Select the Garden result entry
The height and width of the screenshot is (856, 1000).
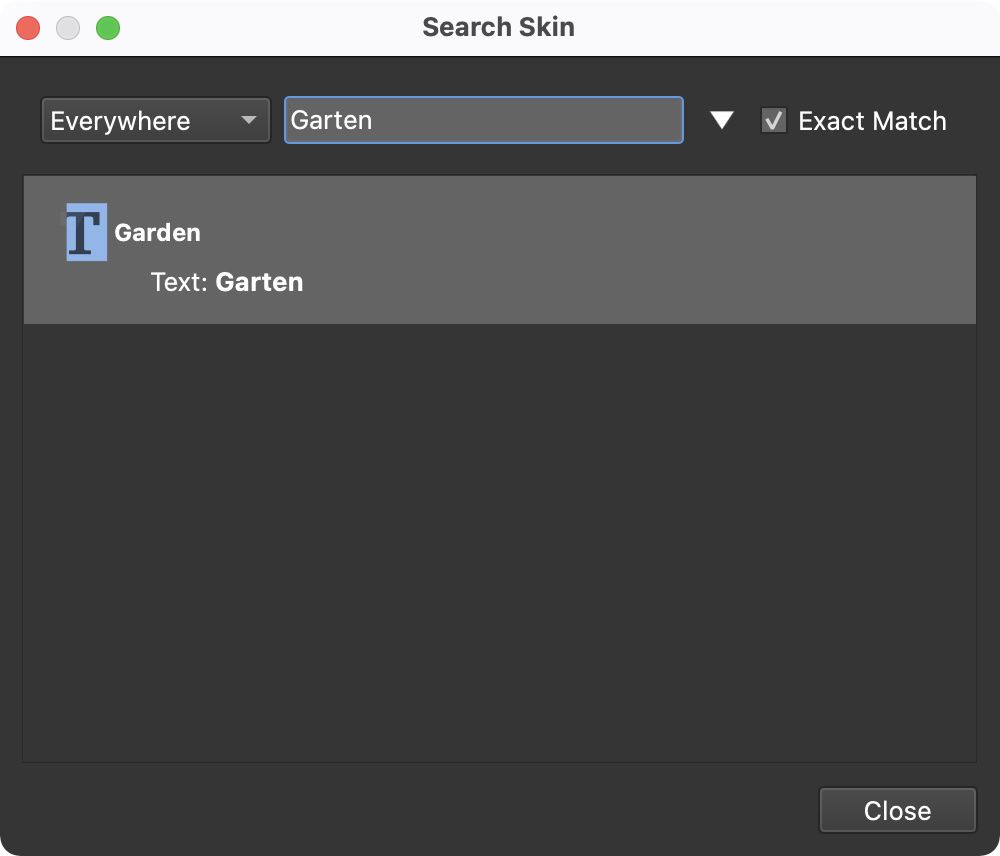click(500, 250)
